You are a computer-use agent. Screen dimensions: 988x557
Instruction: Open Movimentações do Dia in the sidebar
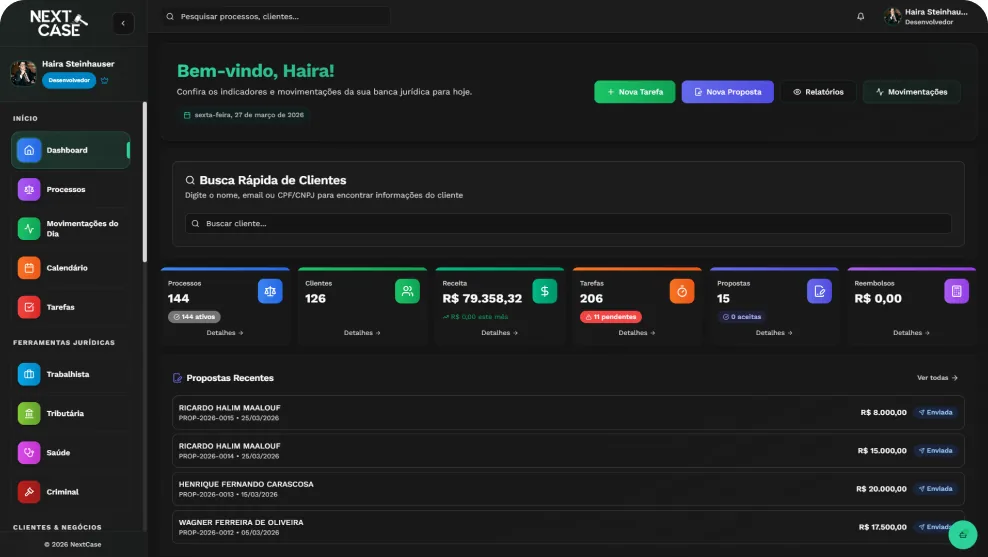pyautogui.click(x=71, y=229)
